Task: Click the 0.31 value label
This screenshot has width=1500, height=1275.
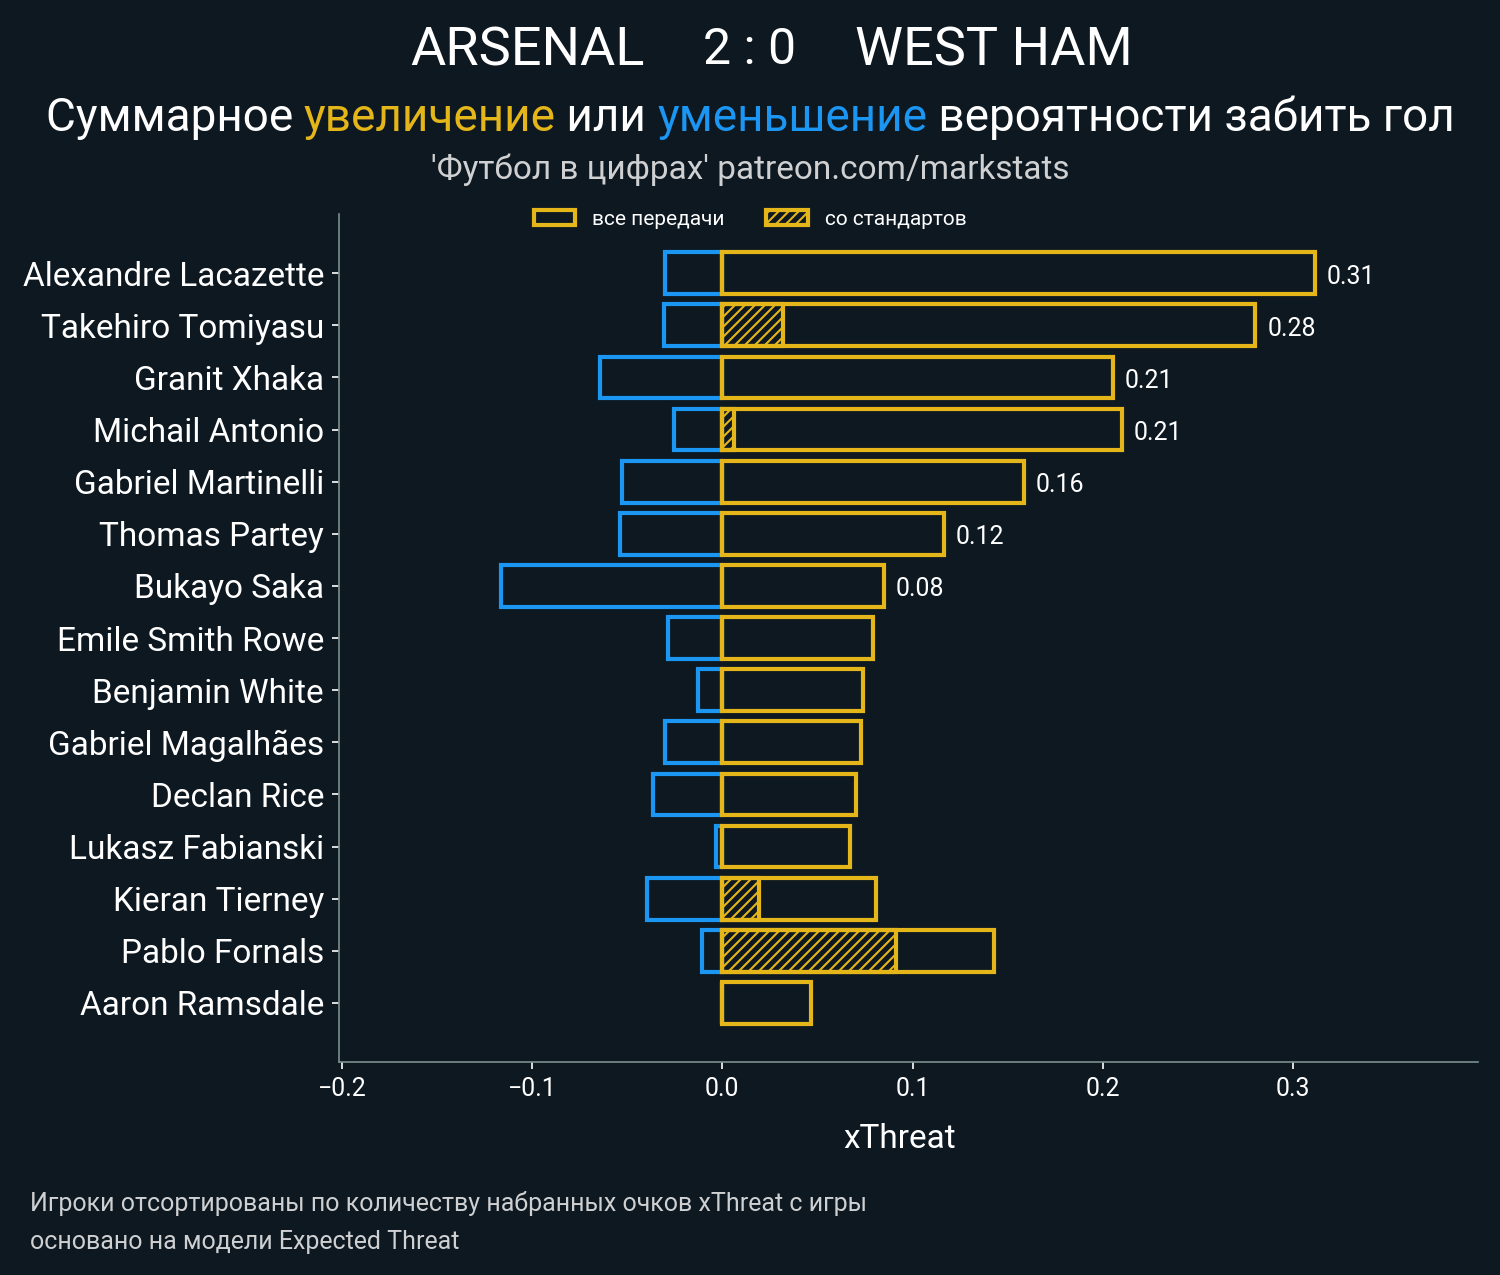Action: 1349,275
